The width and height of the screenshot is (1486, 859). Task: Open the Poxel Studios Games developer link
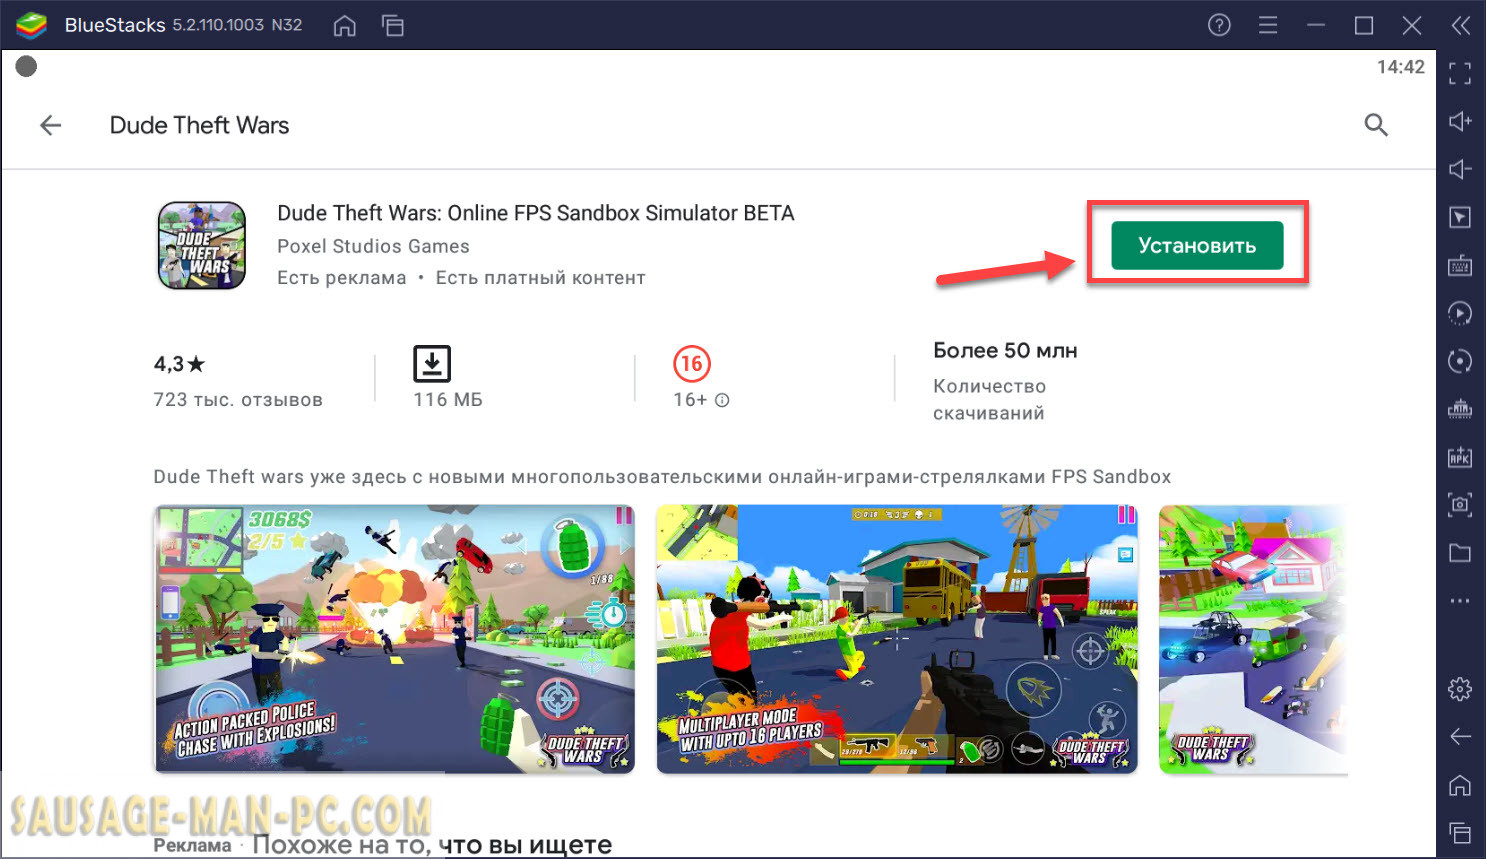(373, 246)
